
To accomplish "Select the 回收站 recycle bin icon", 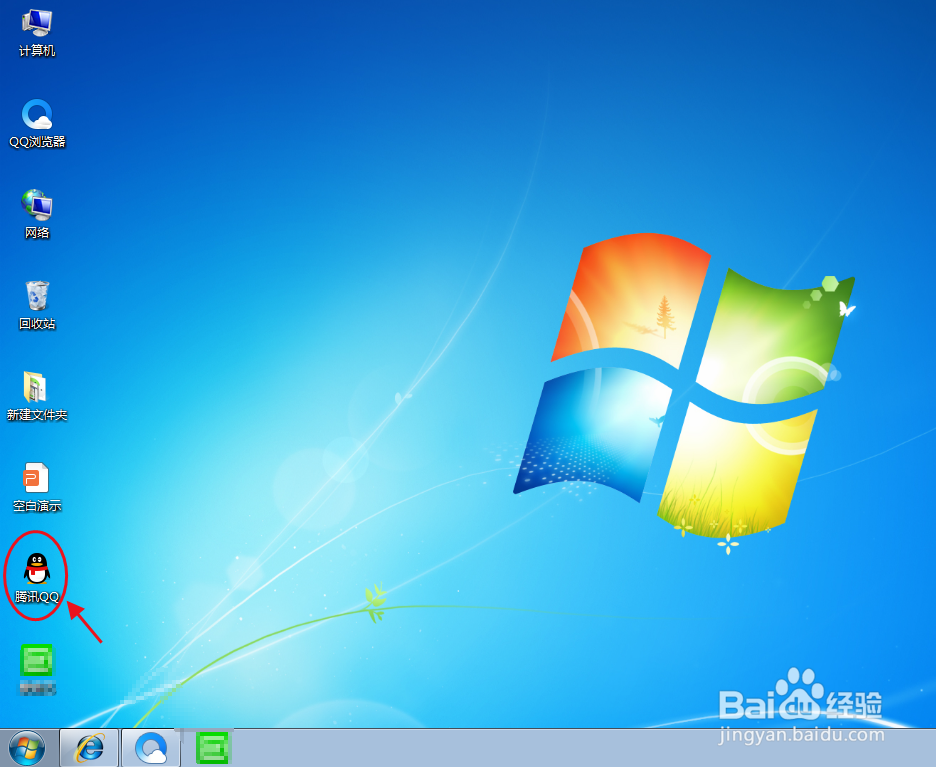I will click(37, 306).
